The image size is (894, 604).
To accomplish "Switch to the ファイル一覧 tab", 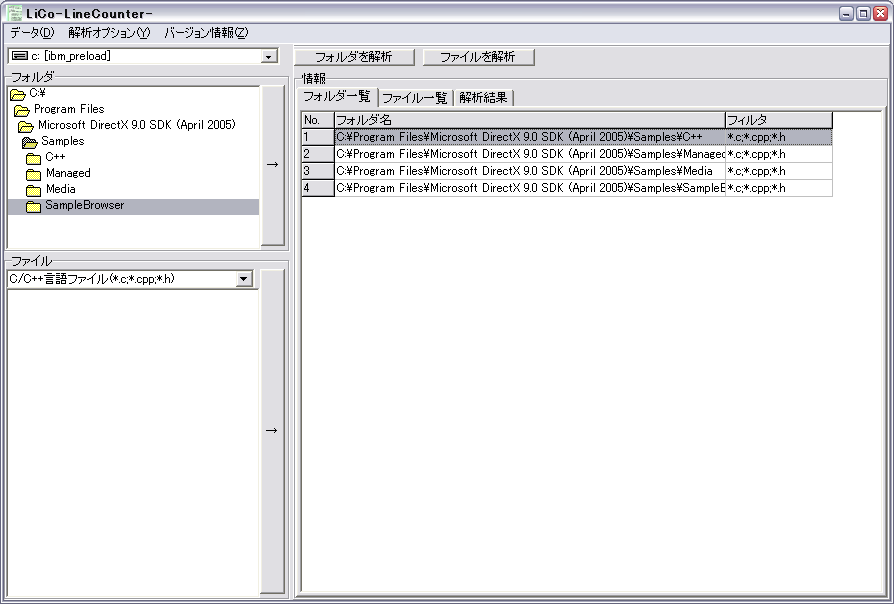I will pos(415,98).
